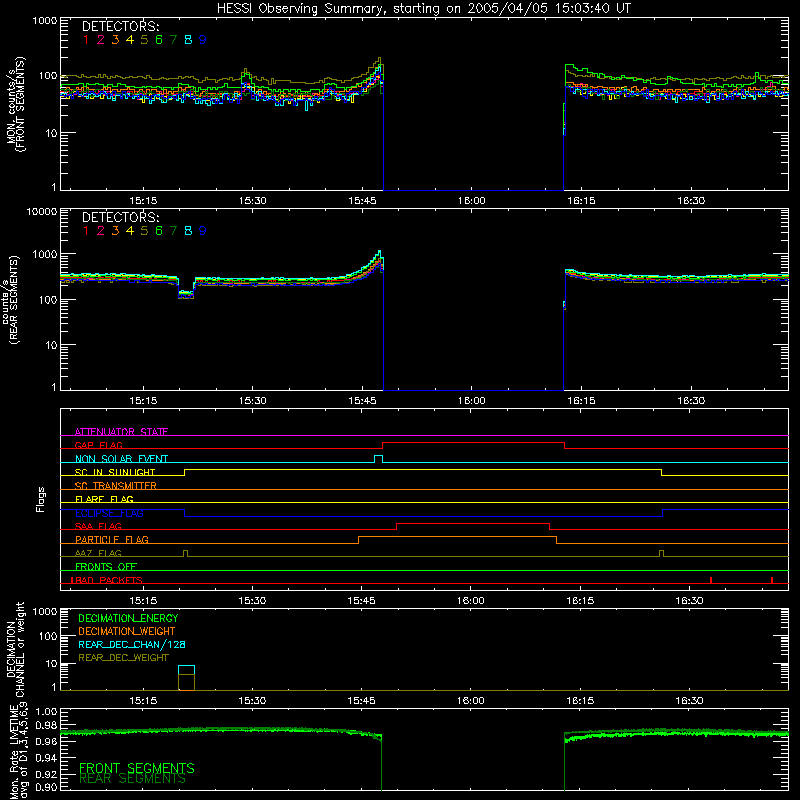This screenshot has height=800, width=800.
Task: Click olive detector 5 in the rear segments legend
Action: click(x=144, y=231)
